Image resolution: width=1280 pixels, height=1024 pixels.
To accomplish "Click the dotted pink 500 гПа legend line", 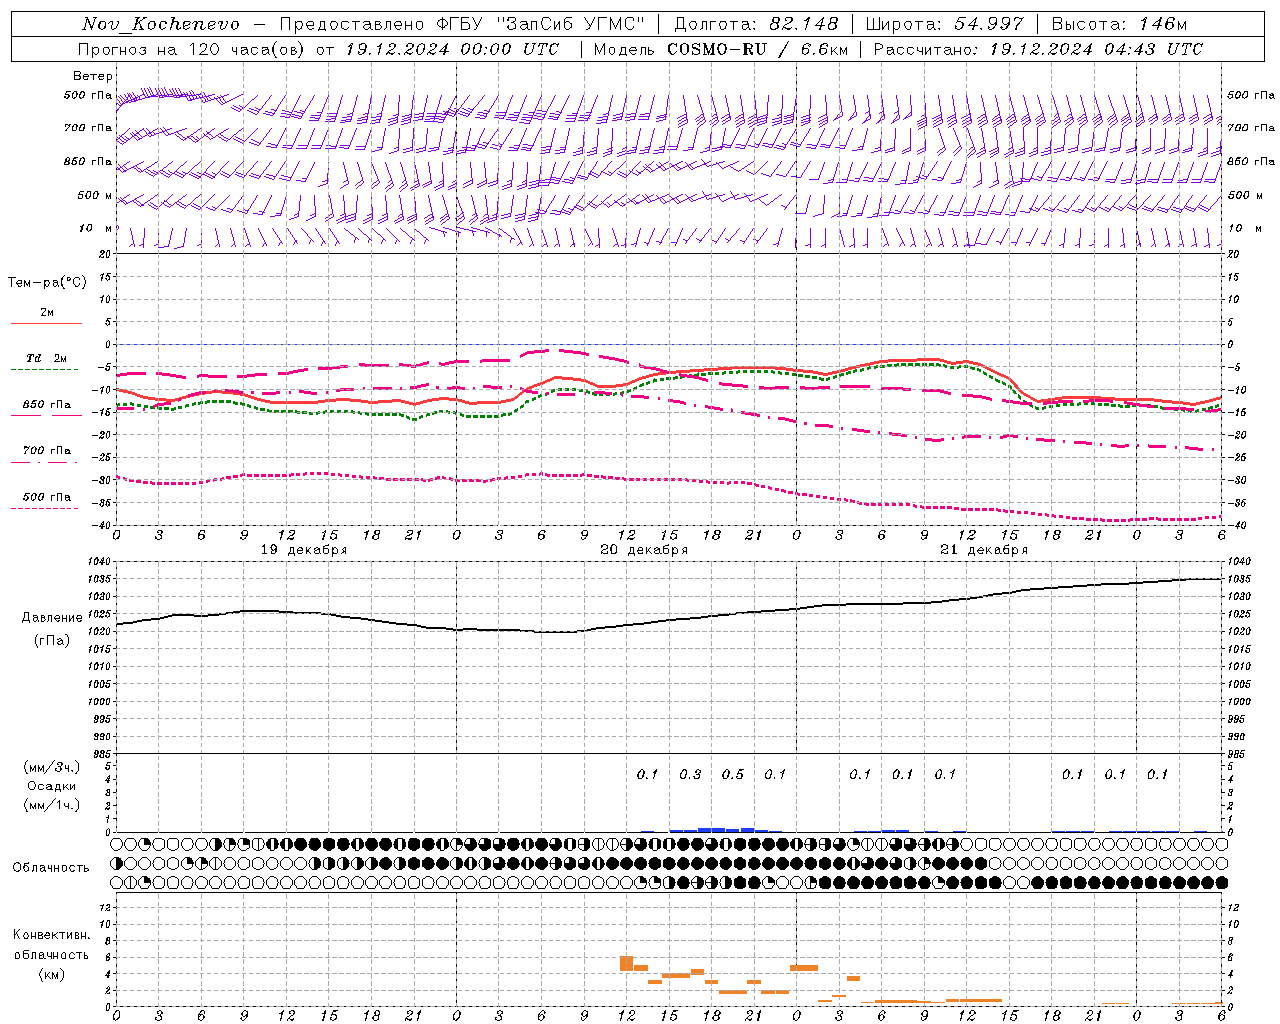I will click(45, 508).
